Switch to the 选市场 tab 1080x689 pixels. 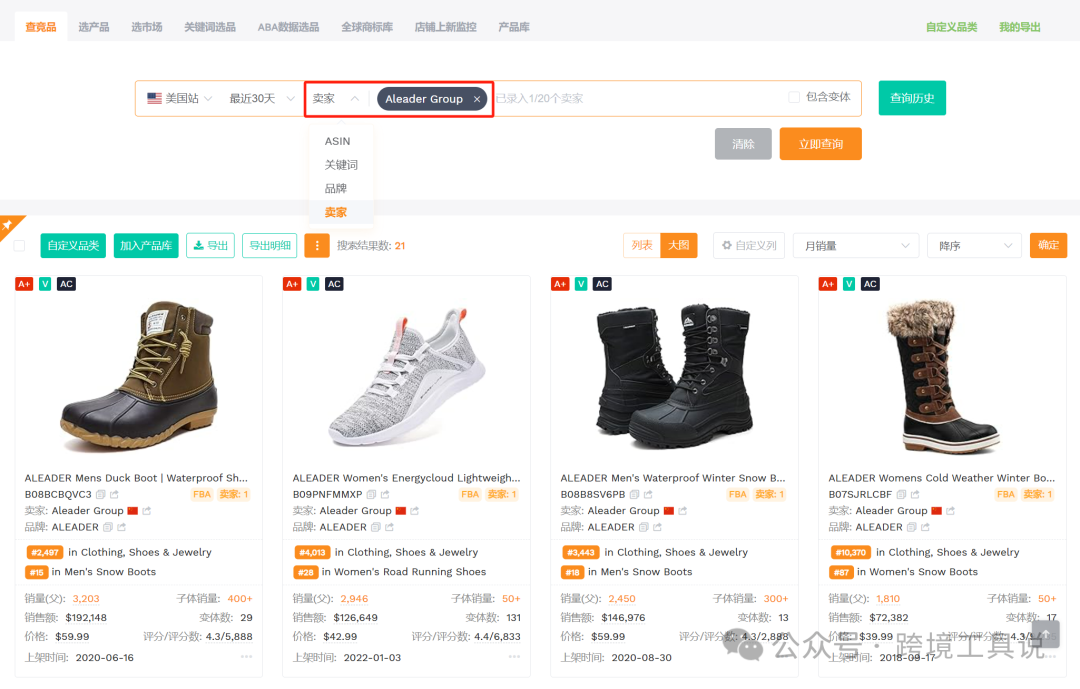pos(147,27)
